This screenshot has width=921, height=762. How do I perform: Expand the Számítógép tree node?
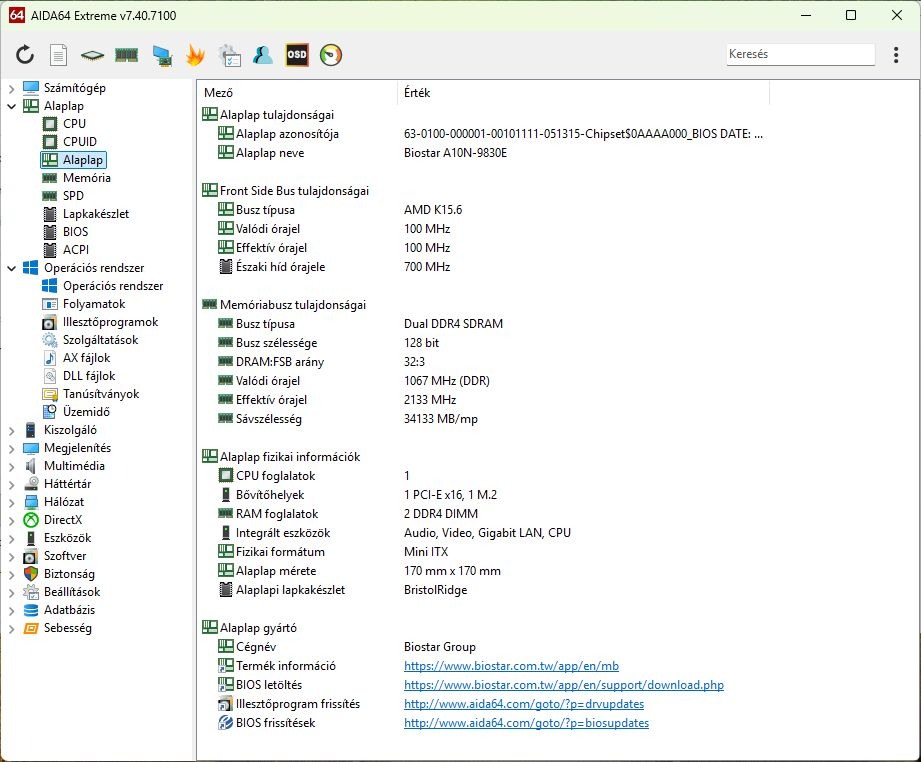pos(12,89)
